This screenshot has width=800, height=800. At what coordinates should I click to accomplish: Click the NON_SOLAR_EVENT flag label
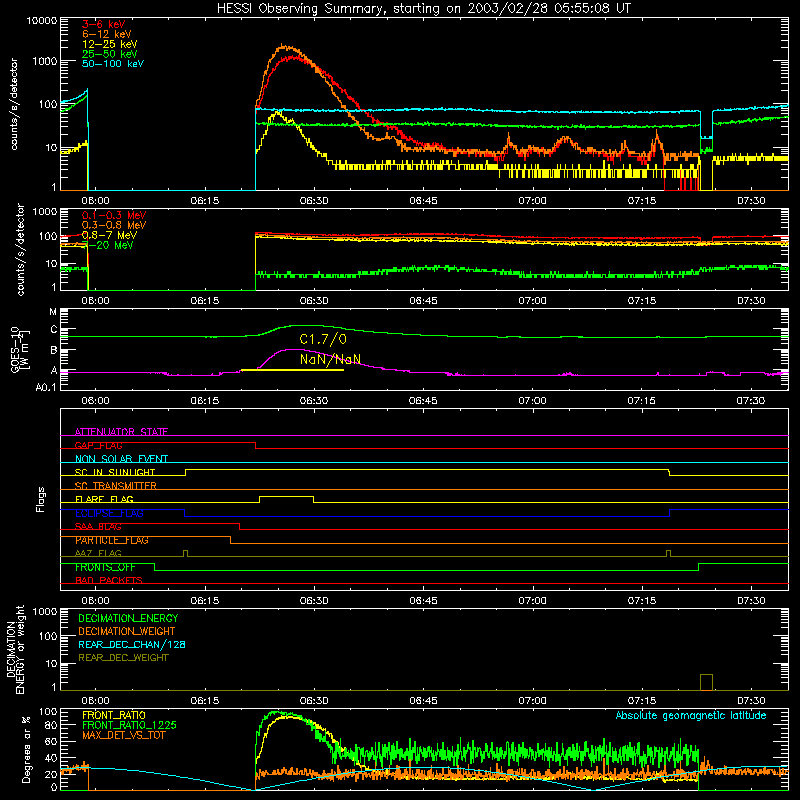tap(121, 459)
